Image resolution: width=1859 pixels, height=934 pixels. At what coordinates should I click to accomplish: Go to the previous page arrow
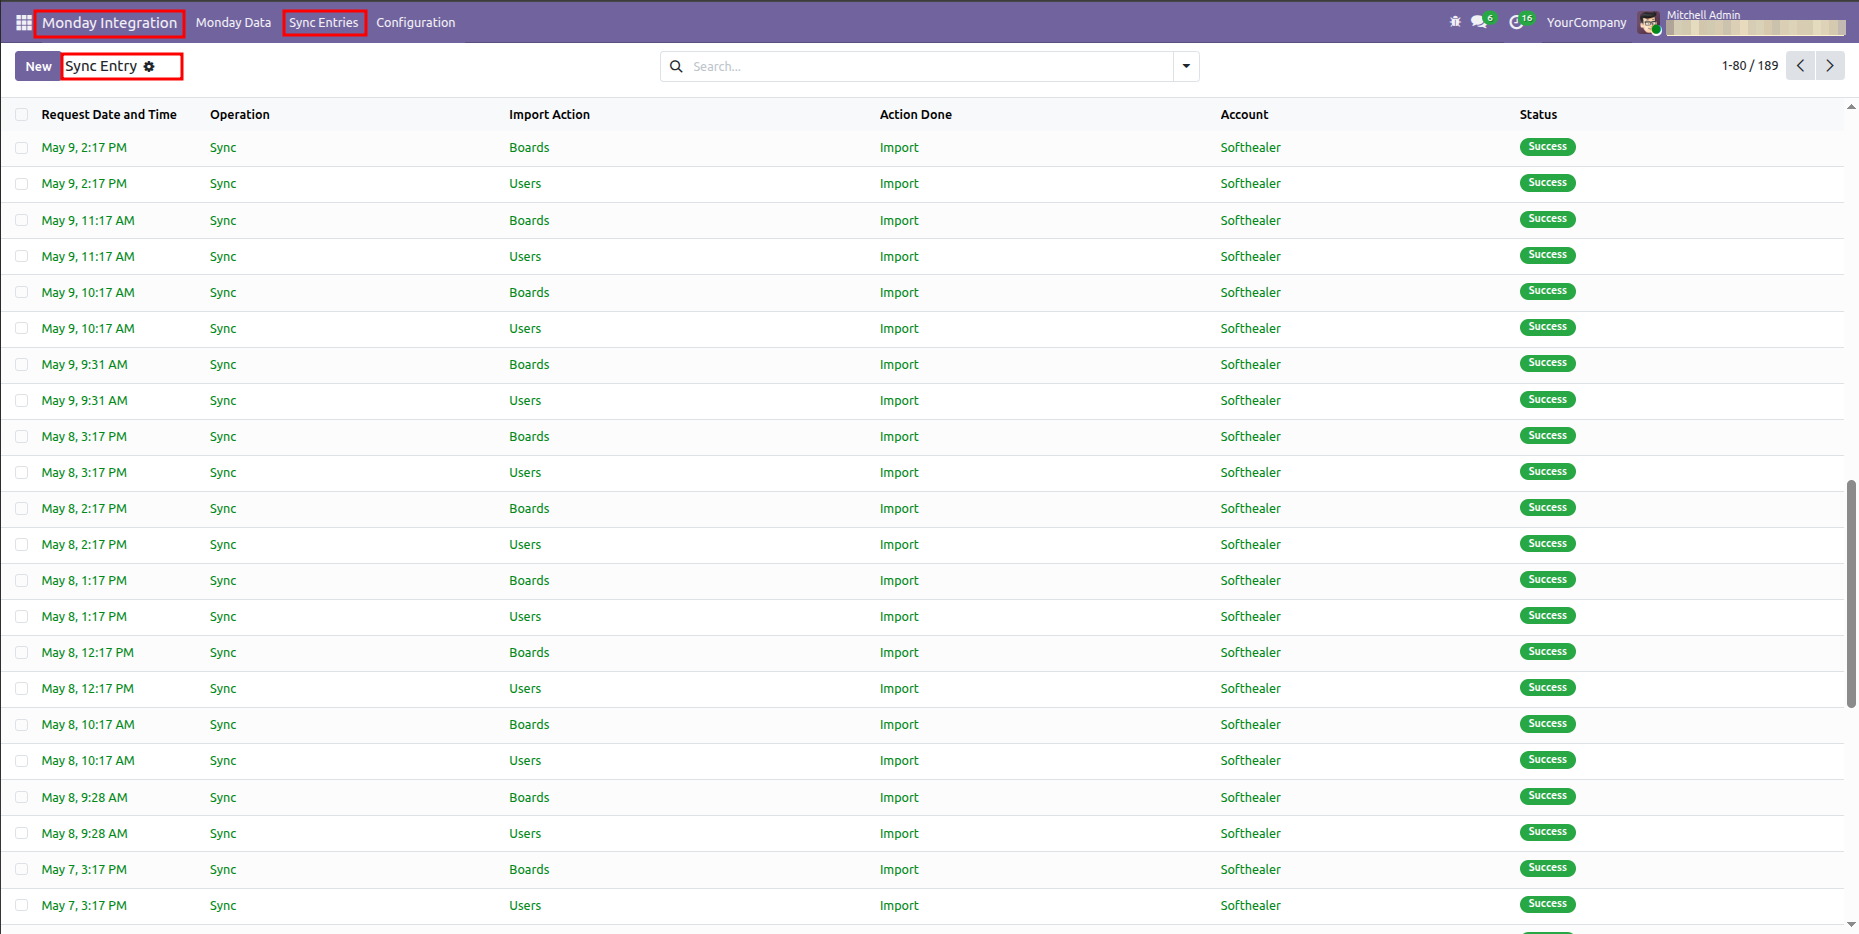pyautogui.click(x=1800, y=66)
